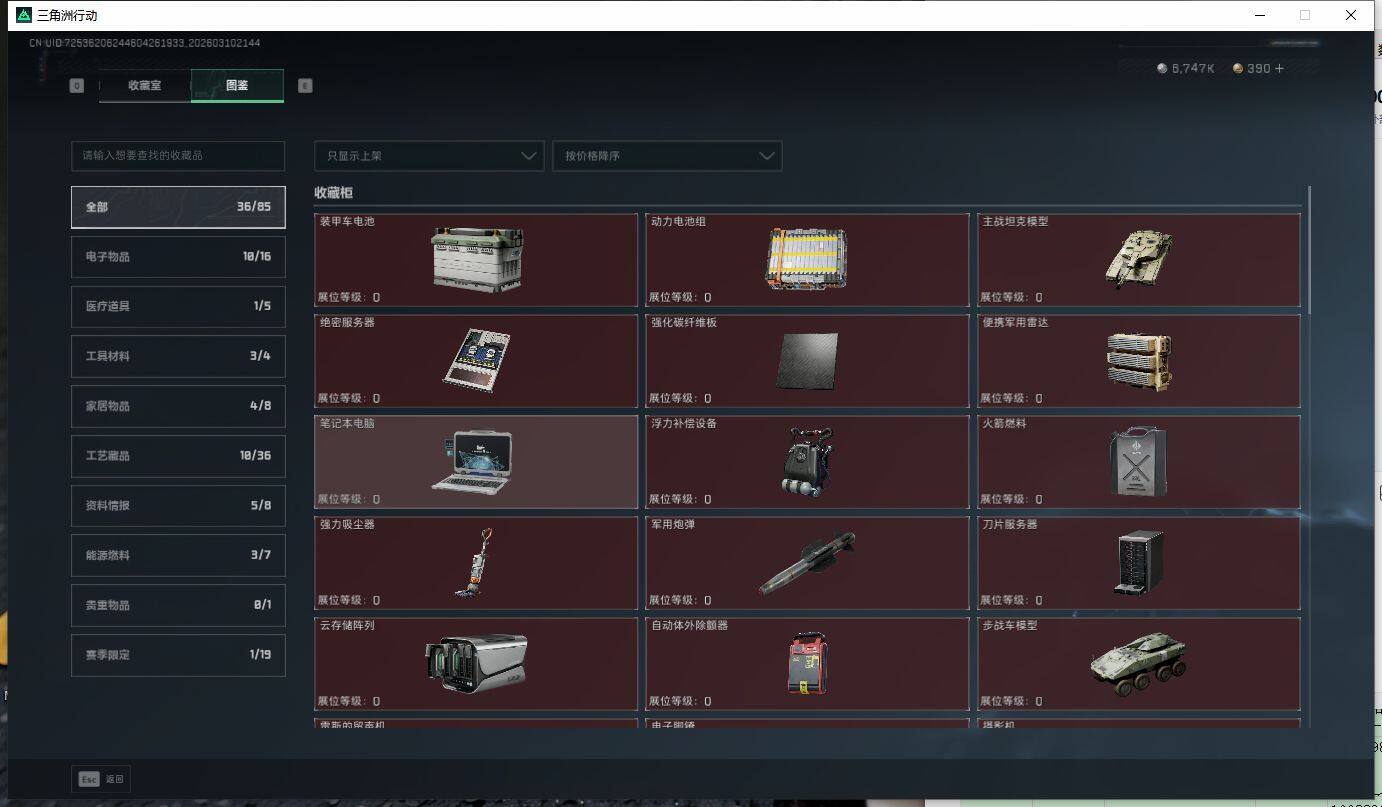Image resolution: width=1382 pixels, height=807 pixels.
Task: Click the 主战坦克模型 tank model image
Action: click(x=1139, y=259)
